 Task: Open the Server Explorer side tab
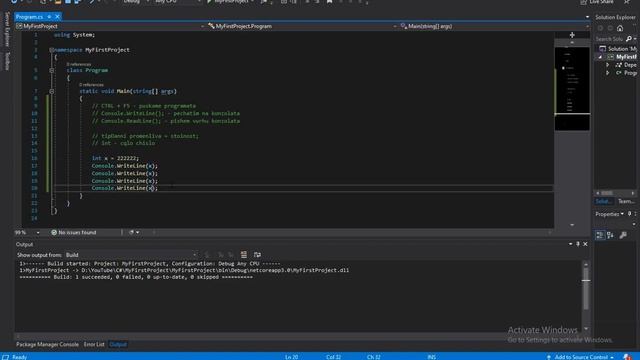coord(7,29)
